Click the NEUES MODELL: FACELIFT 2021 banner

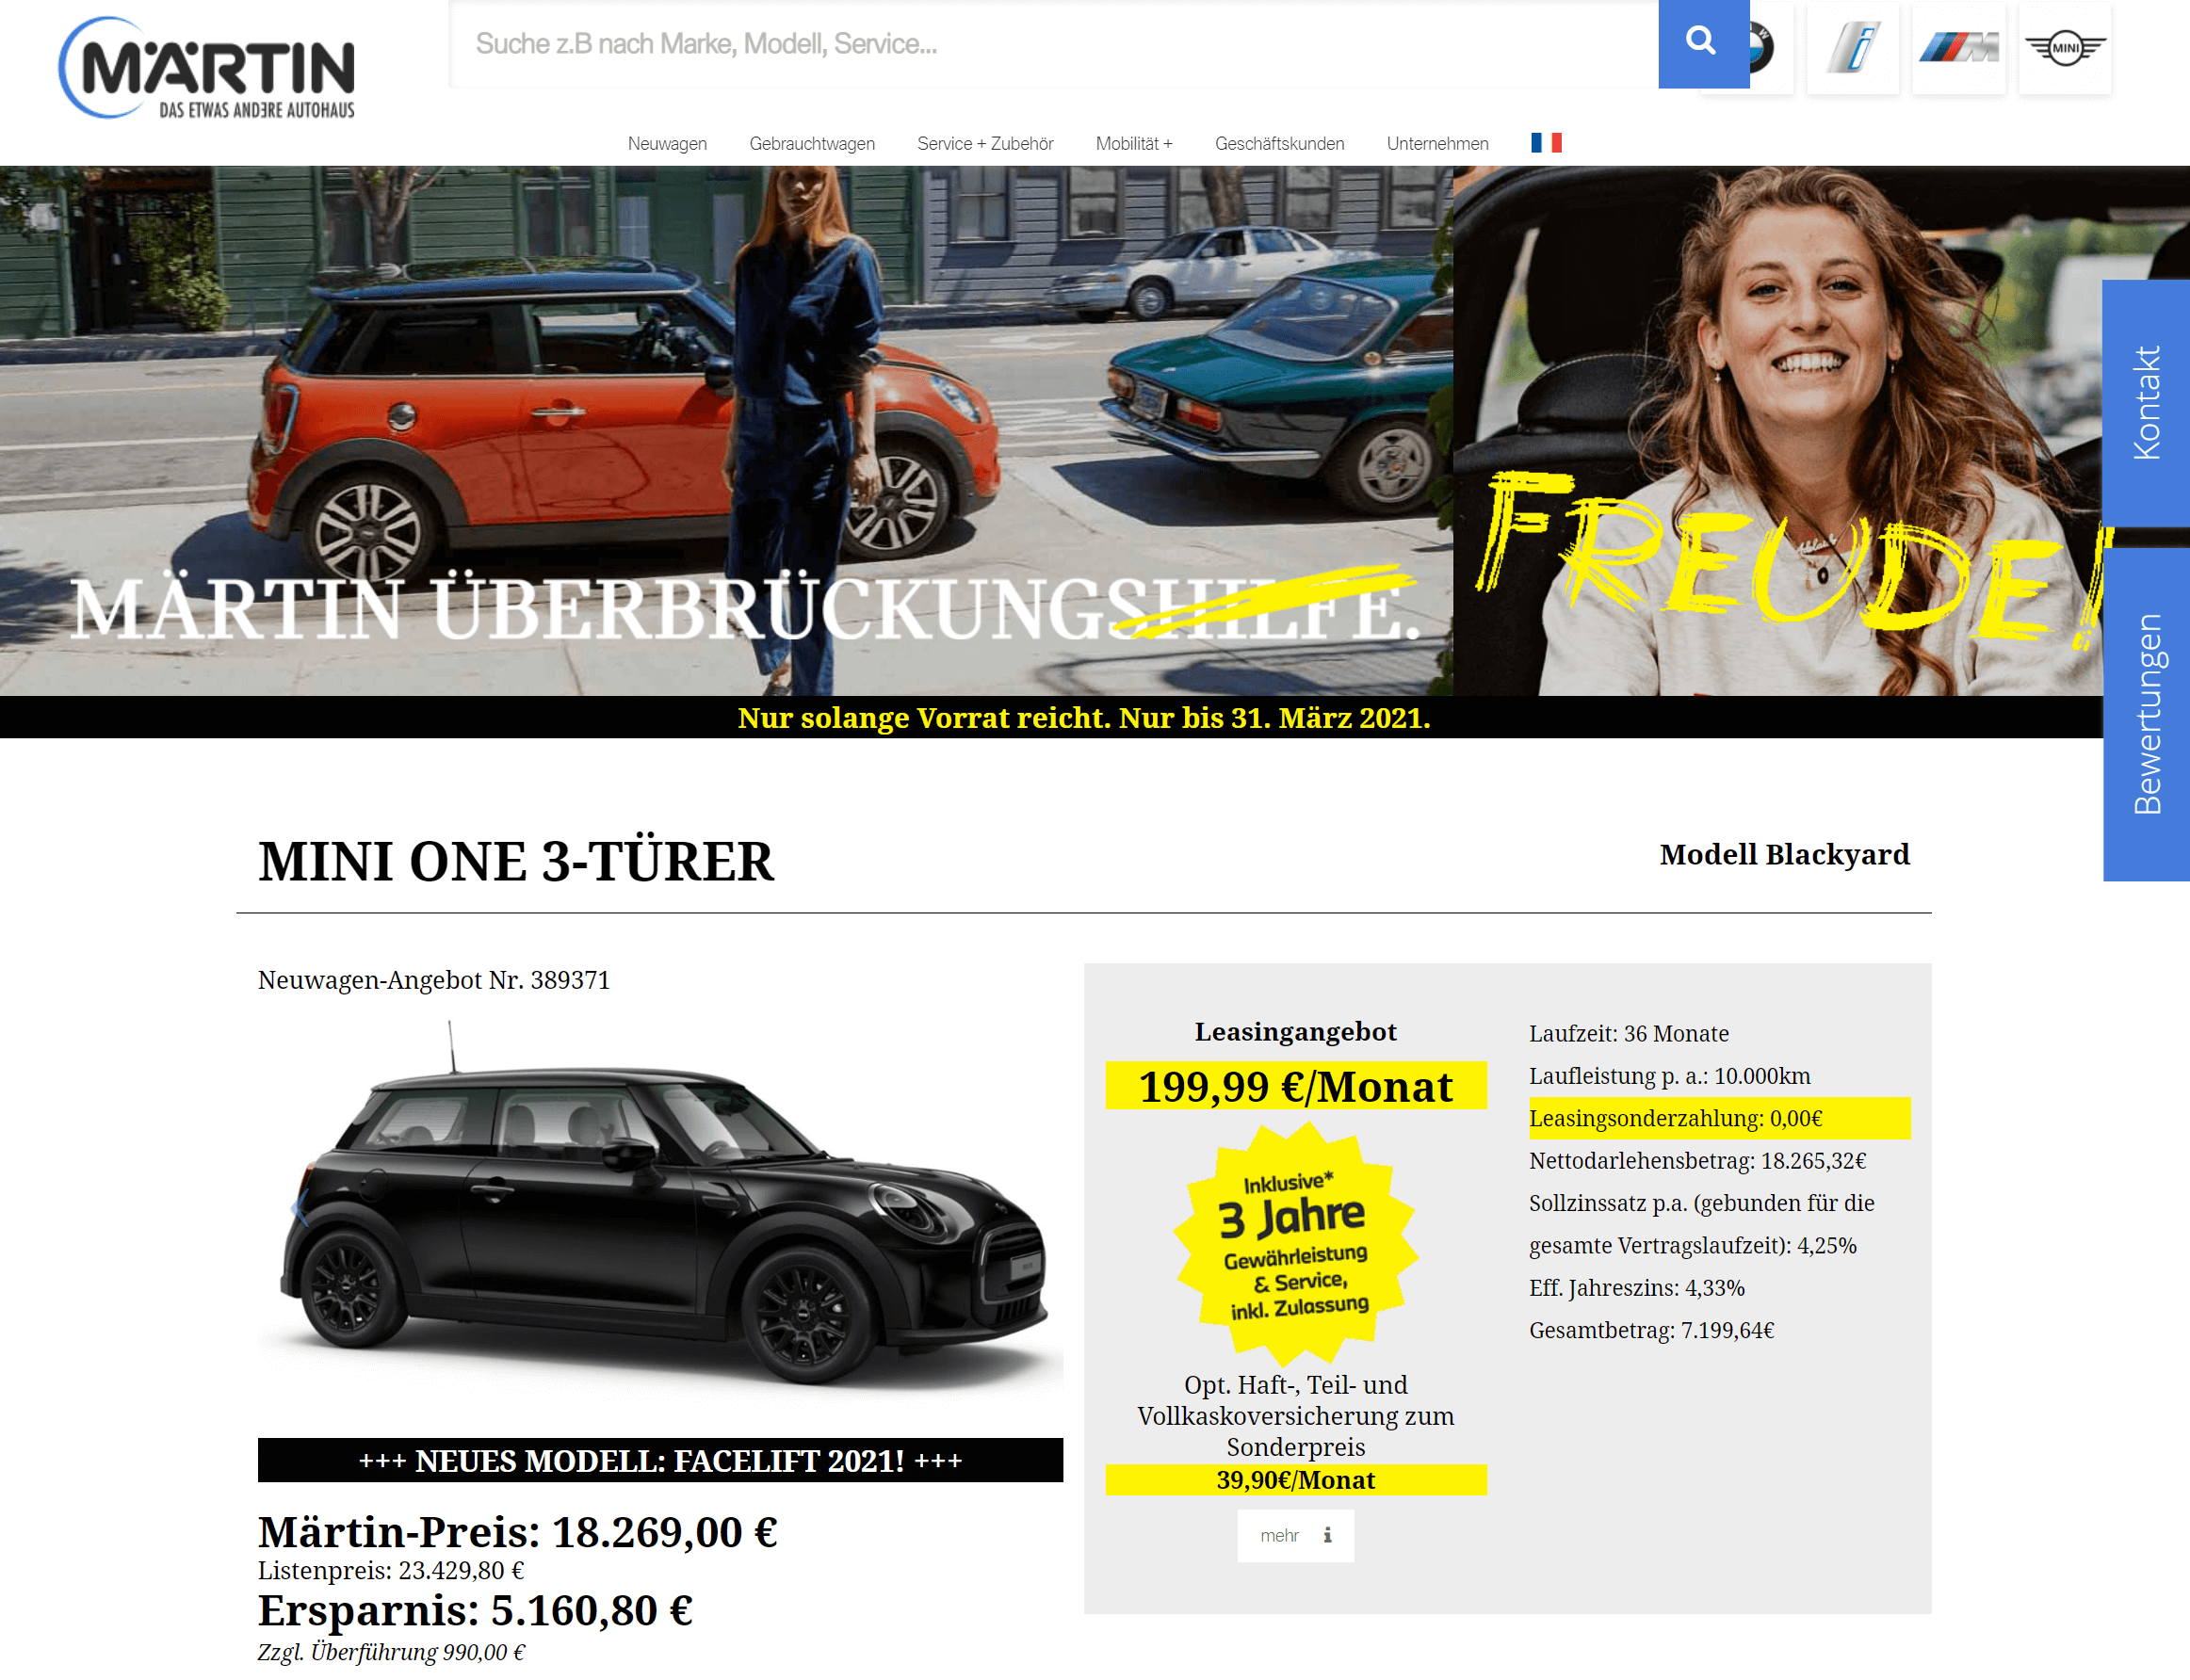click(x=660, y=1460)
